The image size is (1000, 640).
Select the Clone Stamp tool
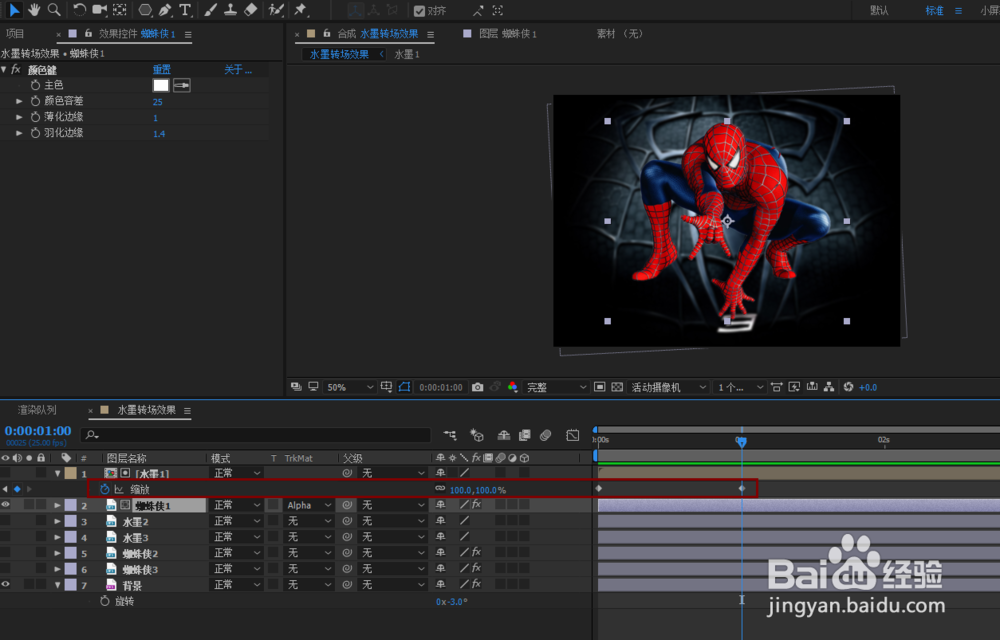click(x=230, y=10)
